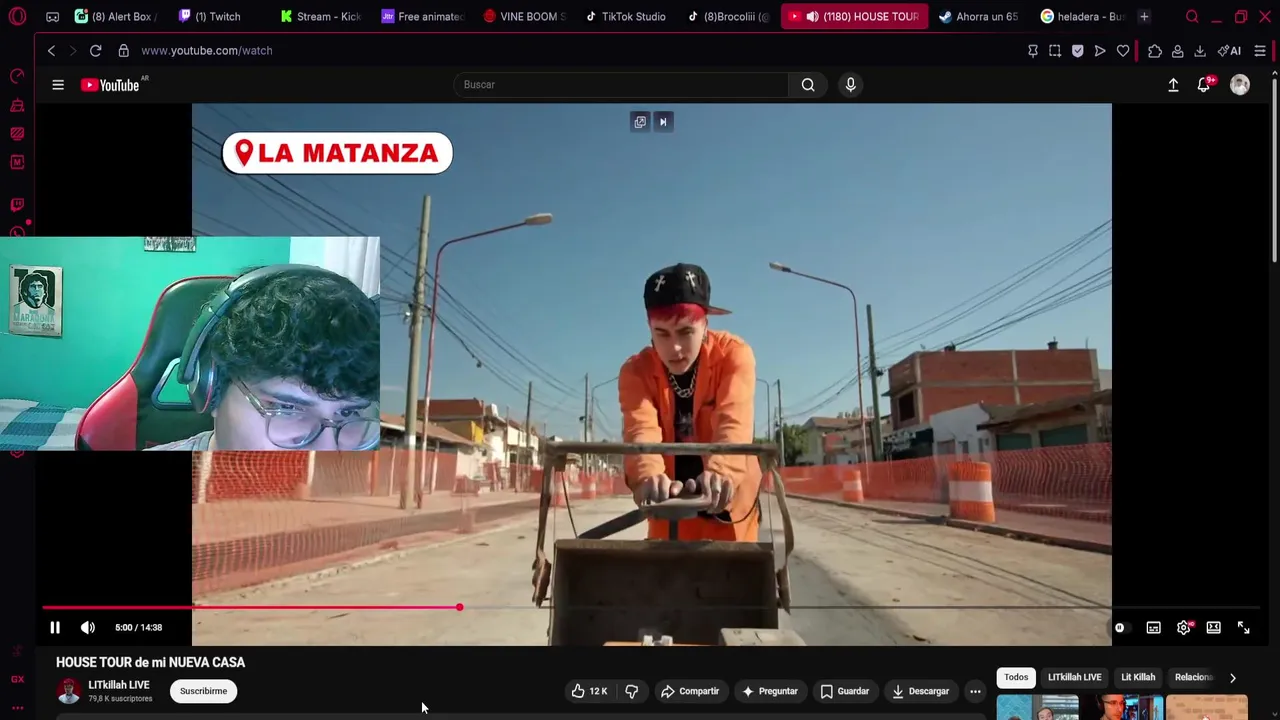Open the LITkillah LIVE channel name
Viewport: 1280px width, 720px height.
pos(119,685)
